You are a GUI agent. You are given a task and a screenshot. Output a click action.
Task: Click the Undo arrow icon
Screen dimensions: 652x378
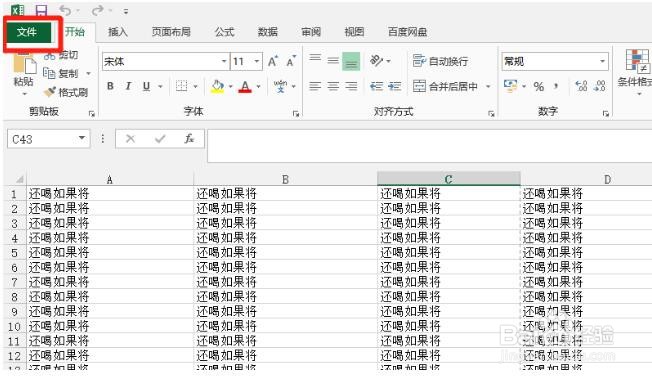[65, 10]
